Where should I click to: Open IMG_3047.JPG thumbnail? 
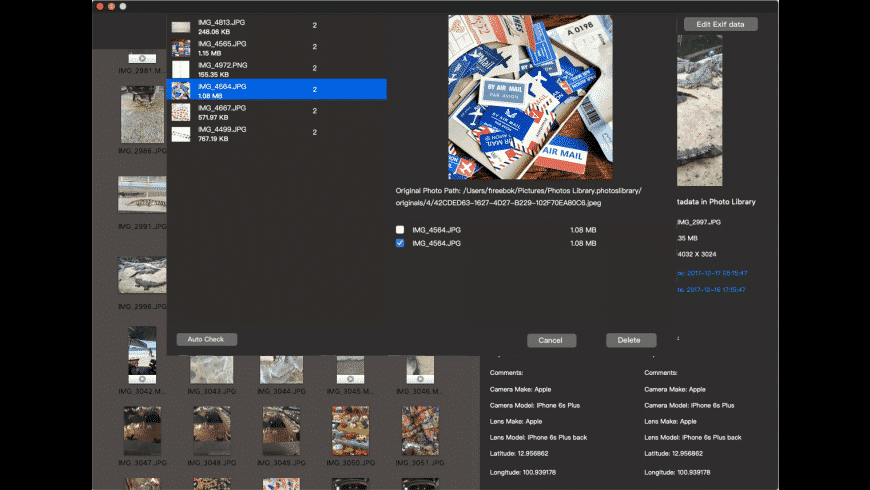pos(142,431)
